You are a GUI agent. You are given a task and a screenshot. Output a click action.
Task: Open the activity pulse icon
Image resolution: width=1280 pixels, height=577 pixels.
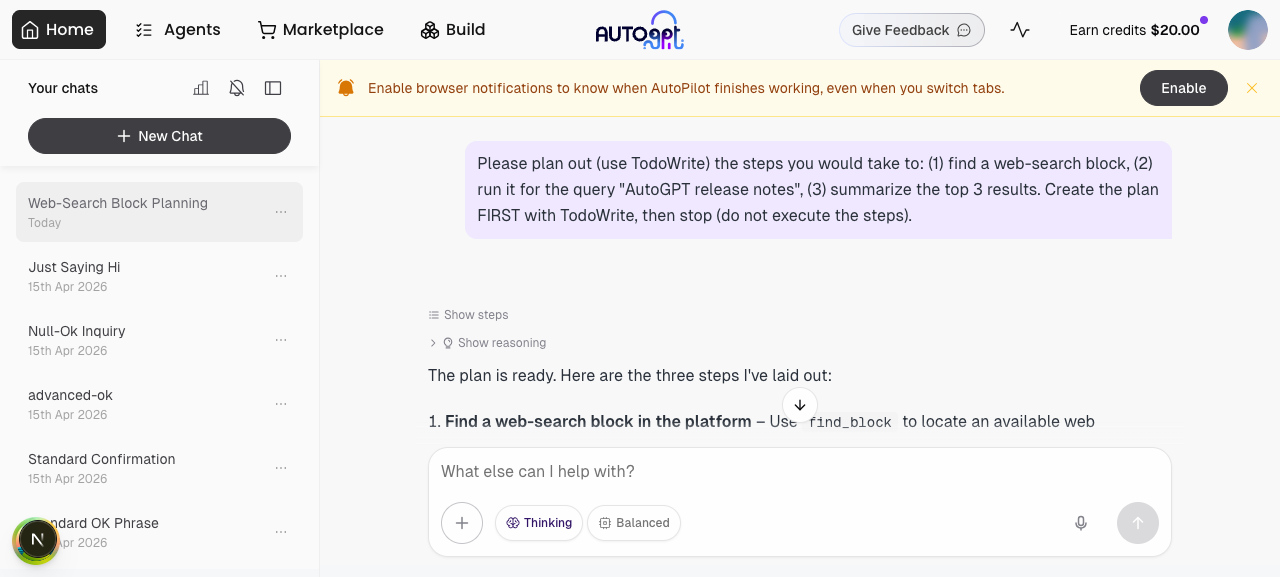[x=1020, y=30]
